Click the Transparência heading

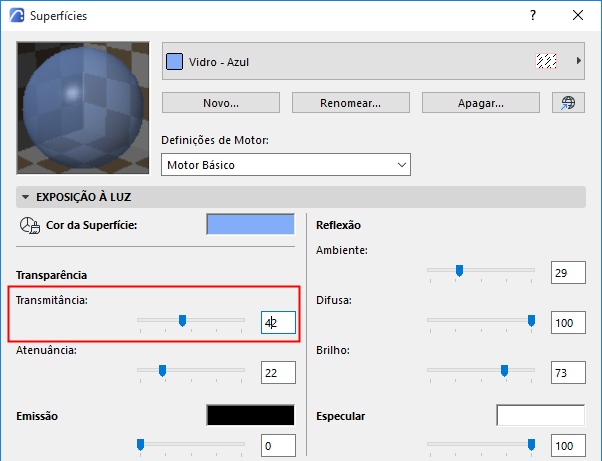coord(51,275)
